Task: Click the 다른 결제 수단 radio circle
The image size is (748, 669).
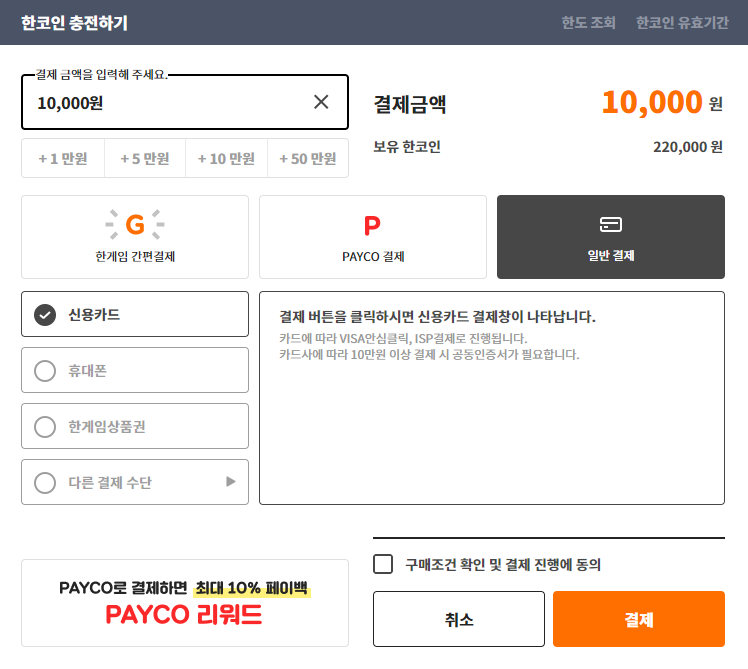Action: [45, 483]
